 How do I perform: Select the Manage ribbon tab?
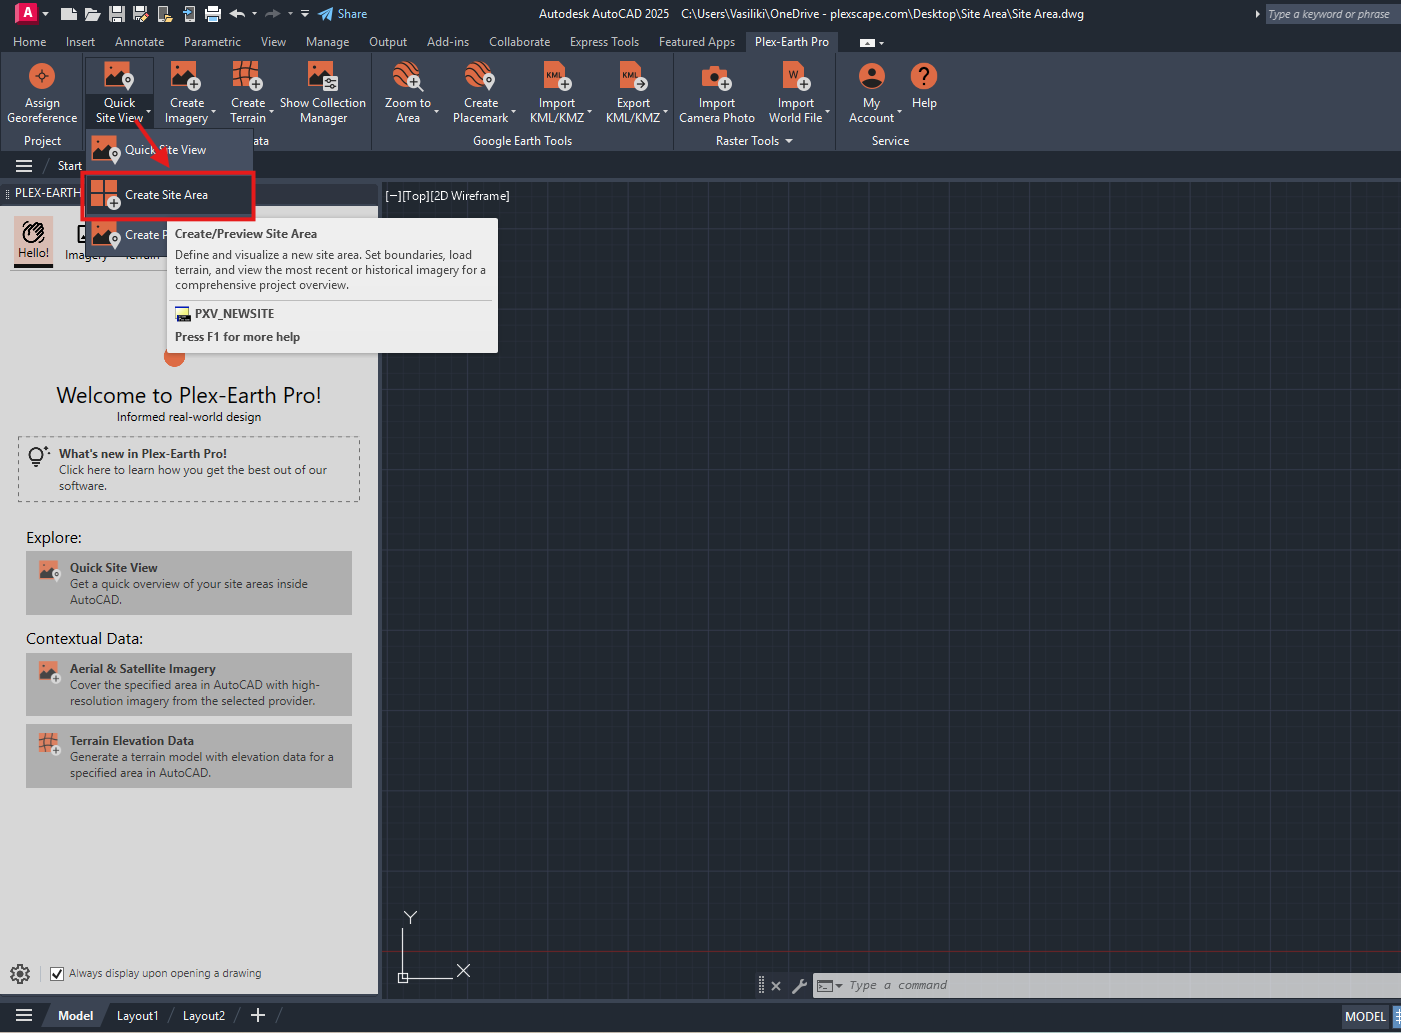(x=327, y=42)
